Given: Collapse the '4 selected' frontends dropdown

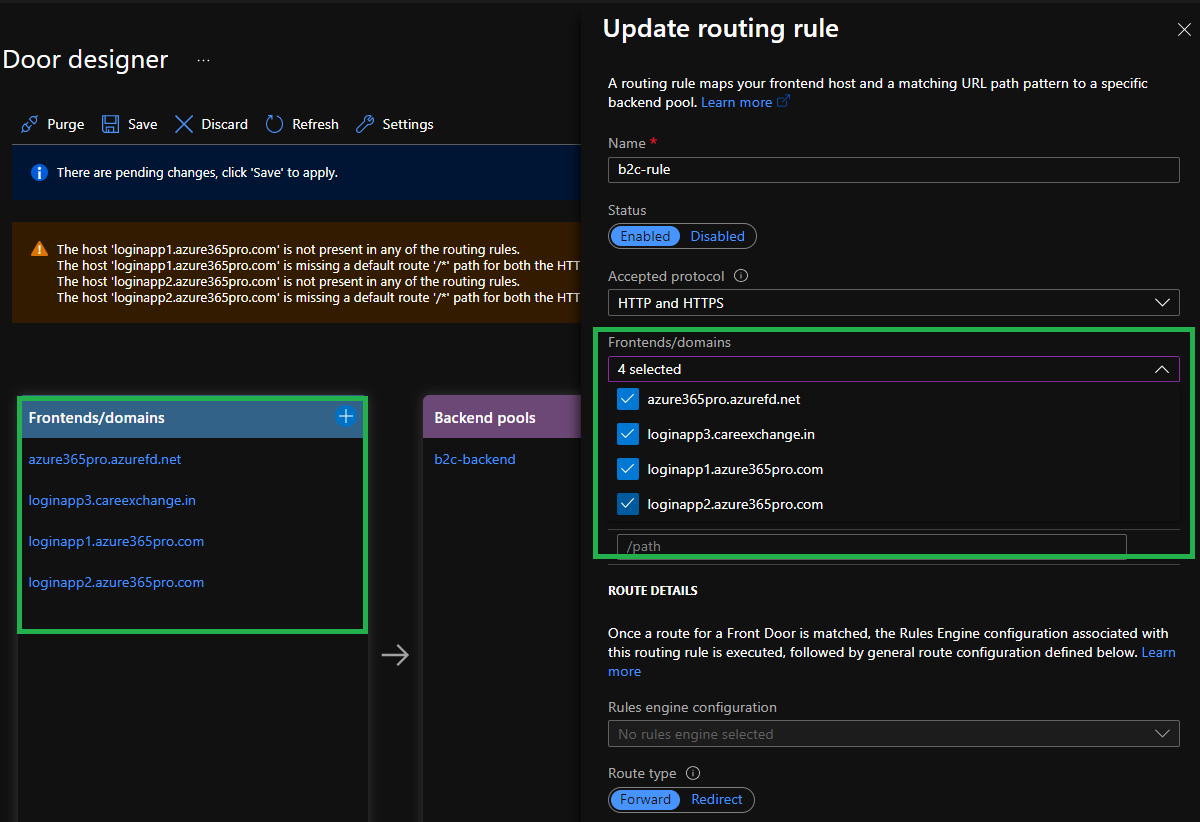Looking at the screenshot, I should 894,369.
